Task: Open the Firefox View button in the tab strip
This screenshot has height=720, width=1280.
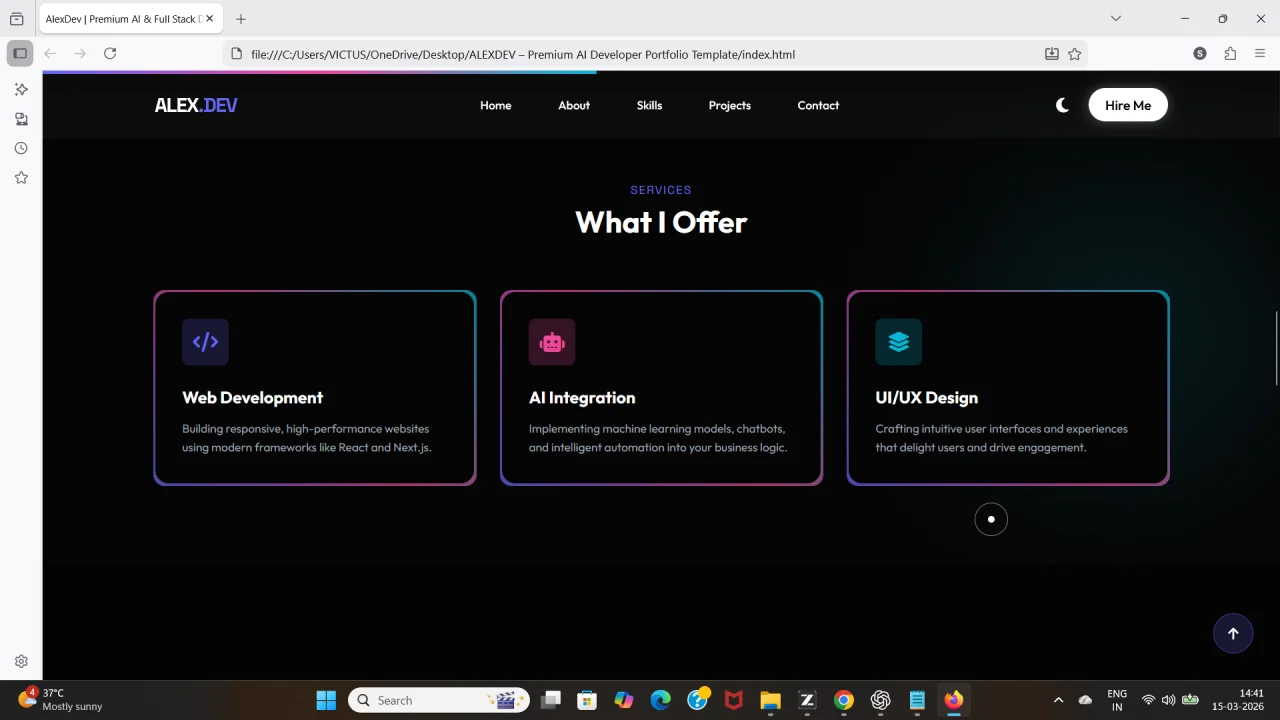Action: (x=16, y=19)
